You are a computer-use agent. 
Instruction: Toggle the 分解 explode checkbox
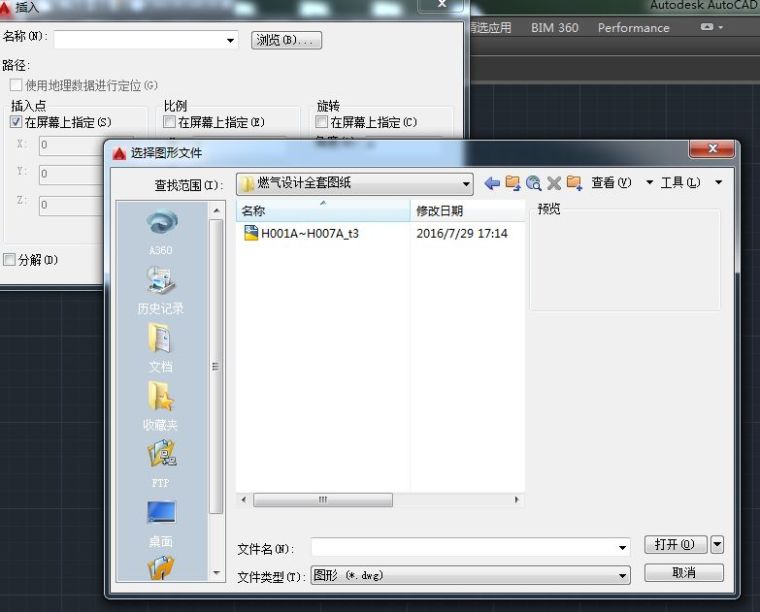(10, 260)
